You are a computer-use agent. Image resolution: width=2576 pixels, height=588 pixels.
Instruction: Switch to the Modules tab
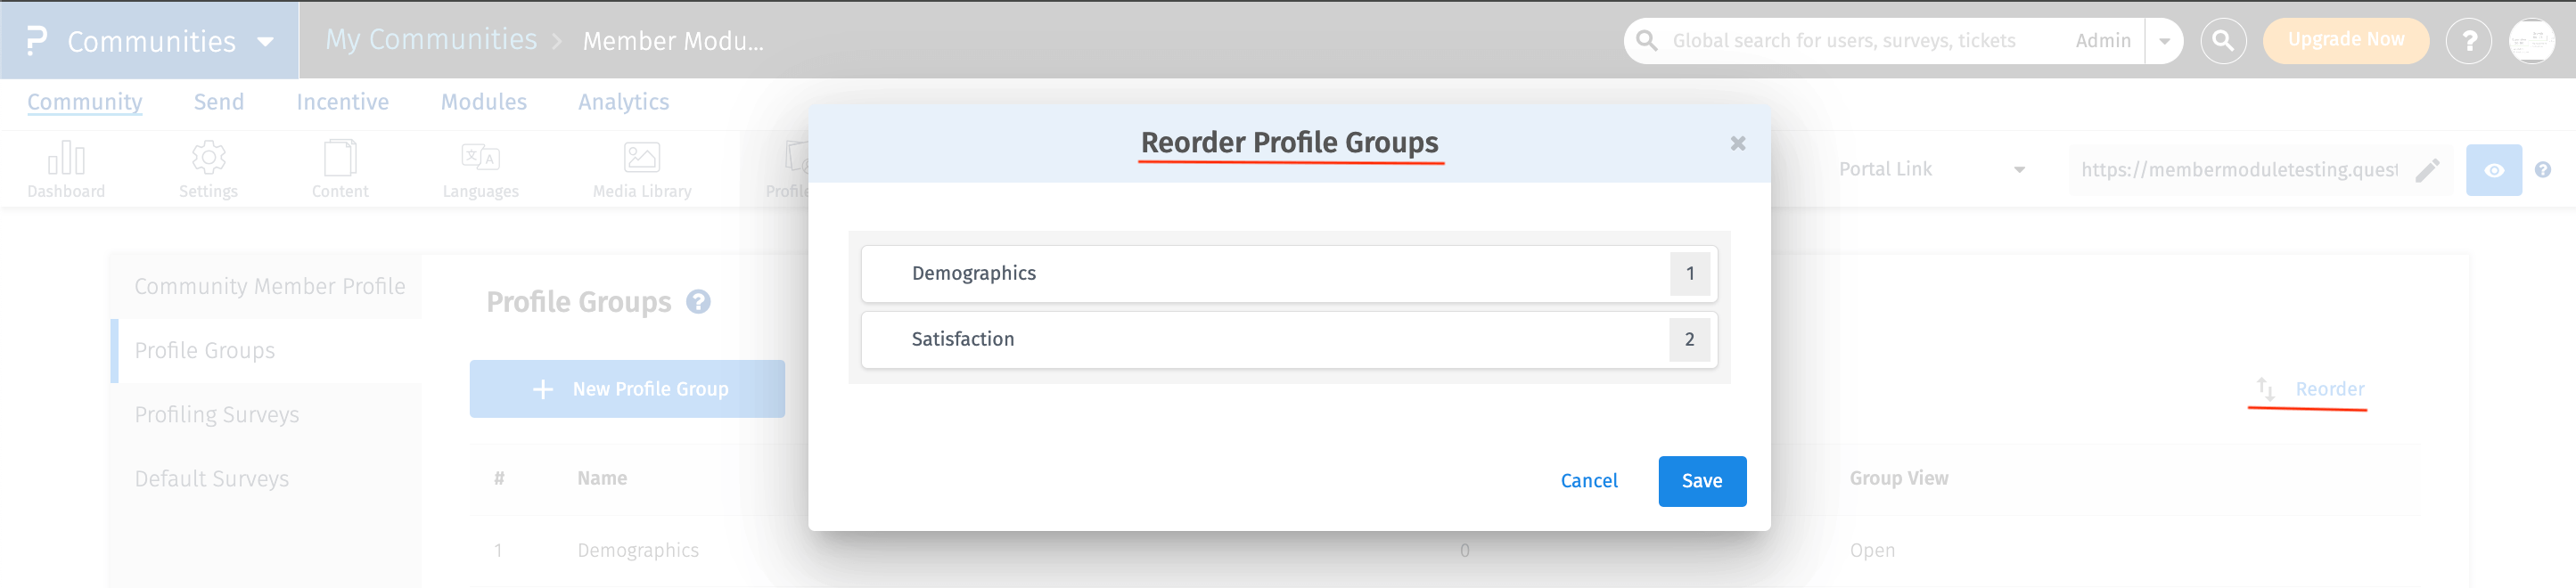484,102
